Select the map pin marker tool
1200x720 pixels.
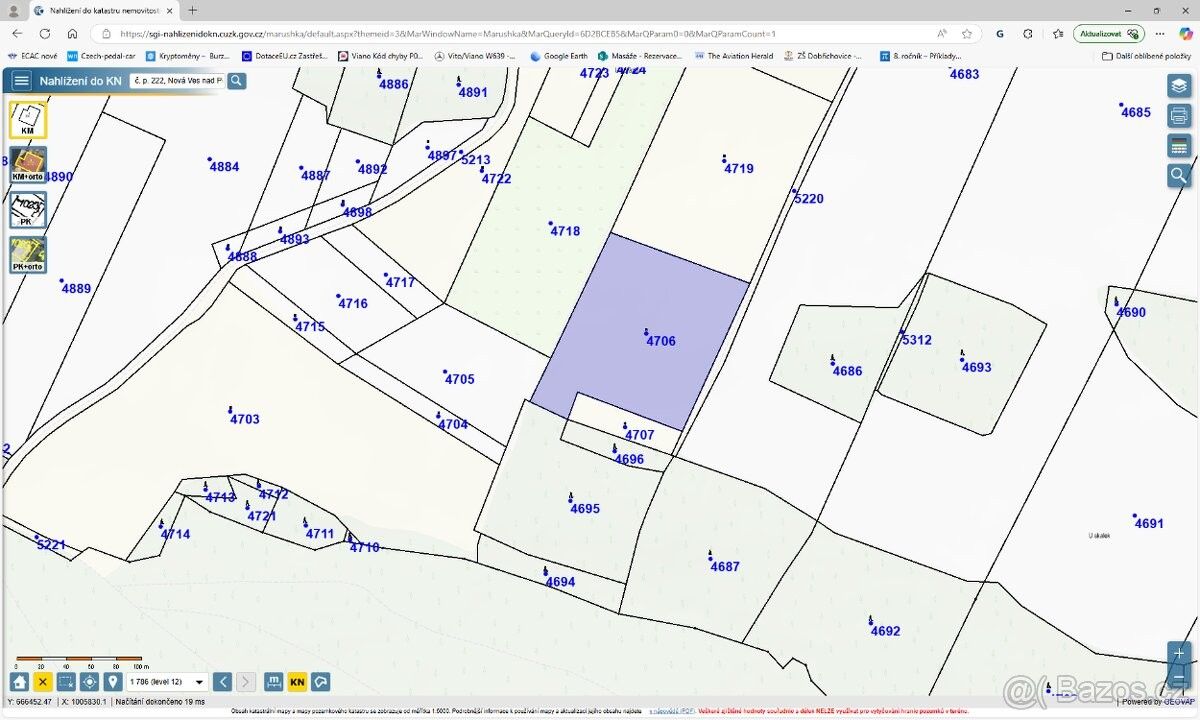pos(112,682)
